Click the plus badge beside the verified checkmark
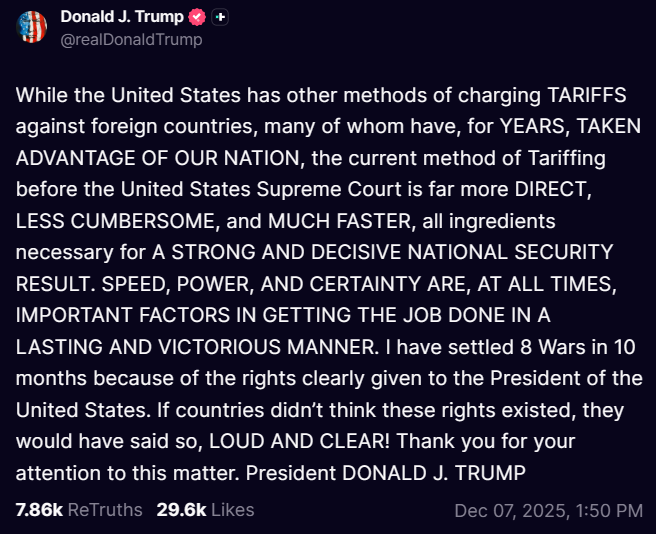Image resolution: width=656 pixels, height=534 pixels. (221, 18)
